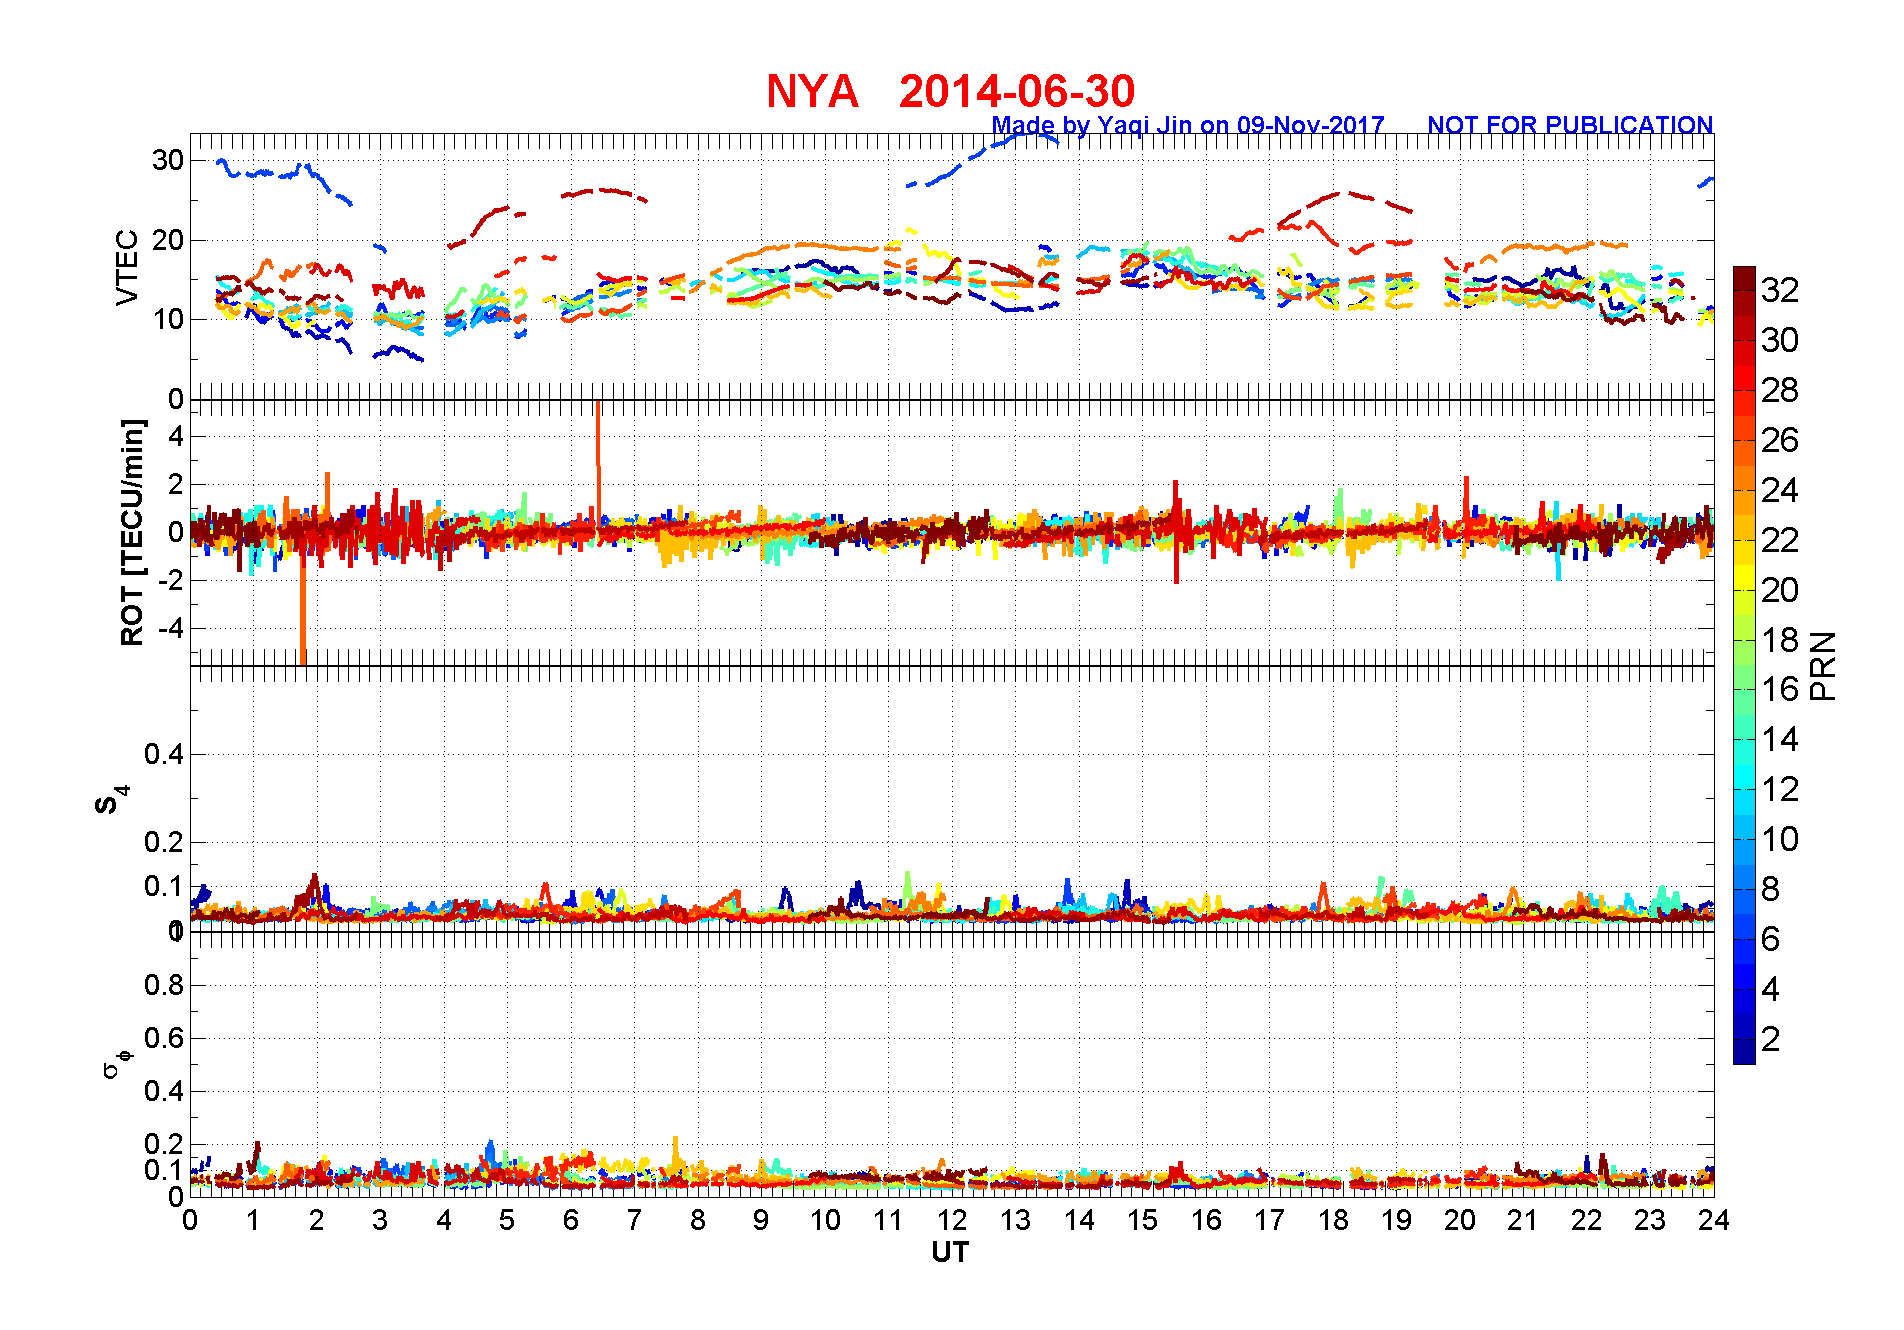This screenshot has height=1330, width=1904.
Task: Click colorbar tick label "16"
Action: point(1780,689)
